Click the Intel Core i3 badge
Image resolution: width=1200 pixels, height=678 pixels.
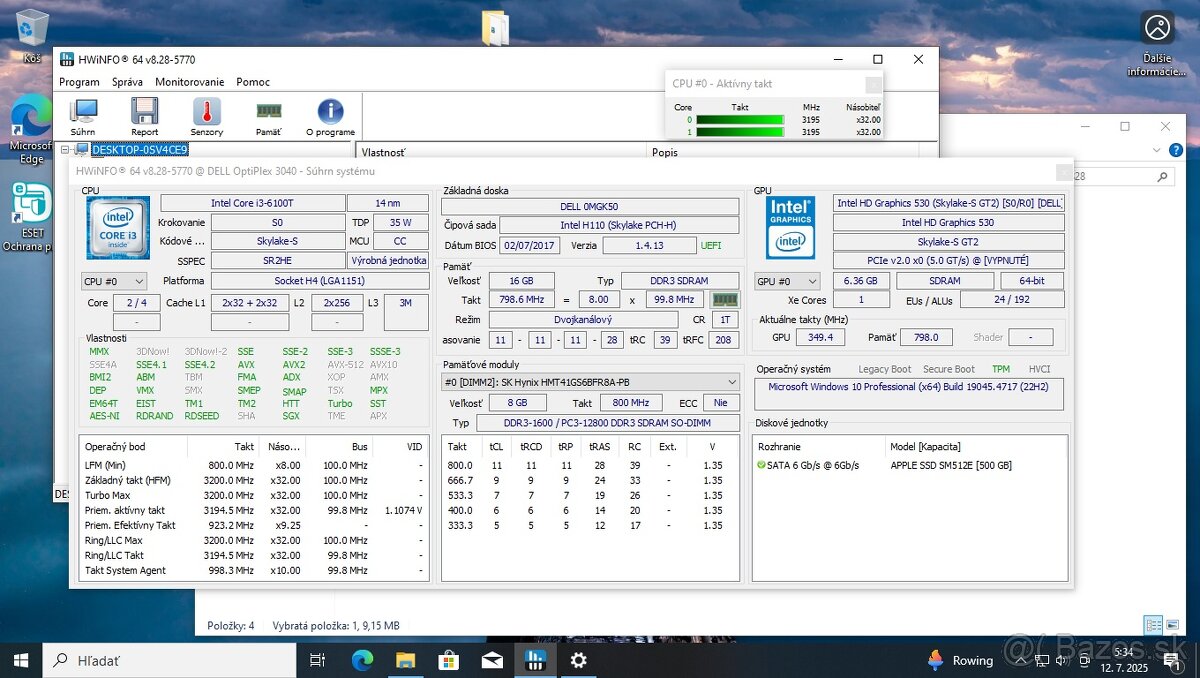click(117, 227)
